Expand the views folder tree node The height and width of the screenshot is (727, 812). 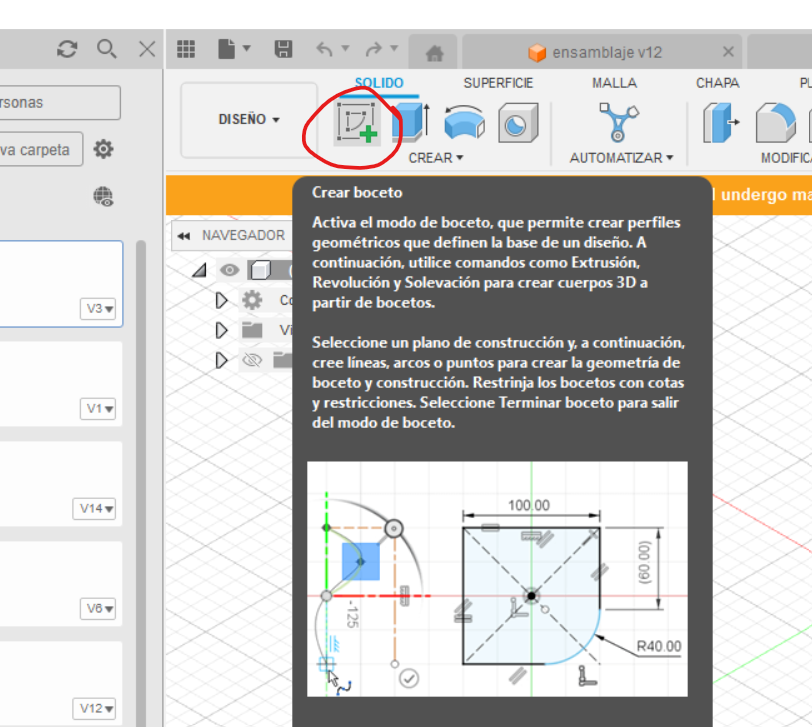coord(222,330)
